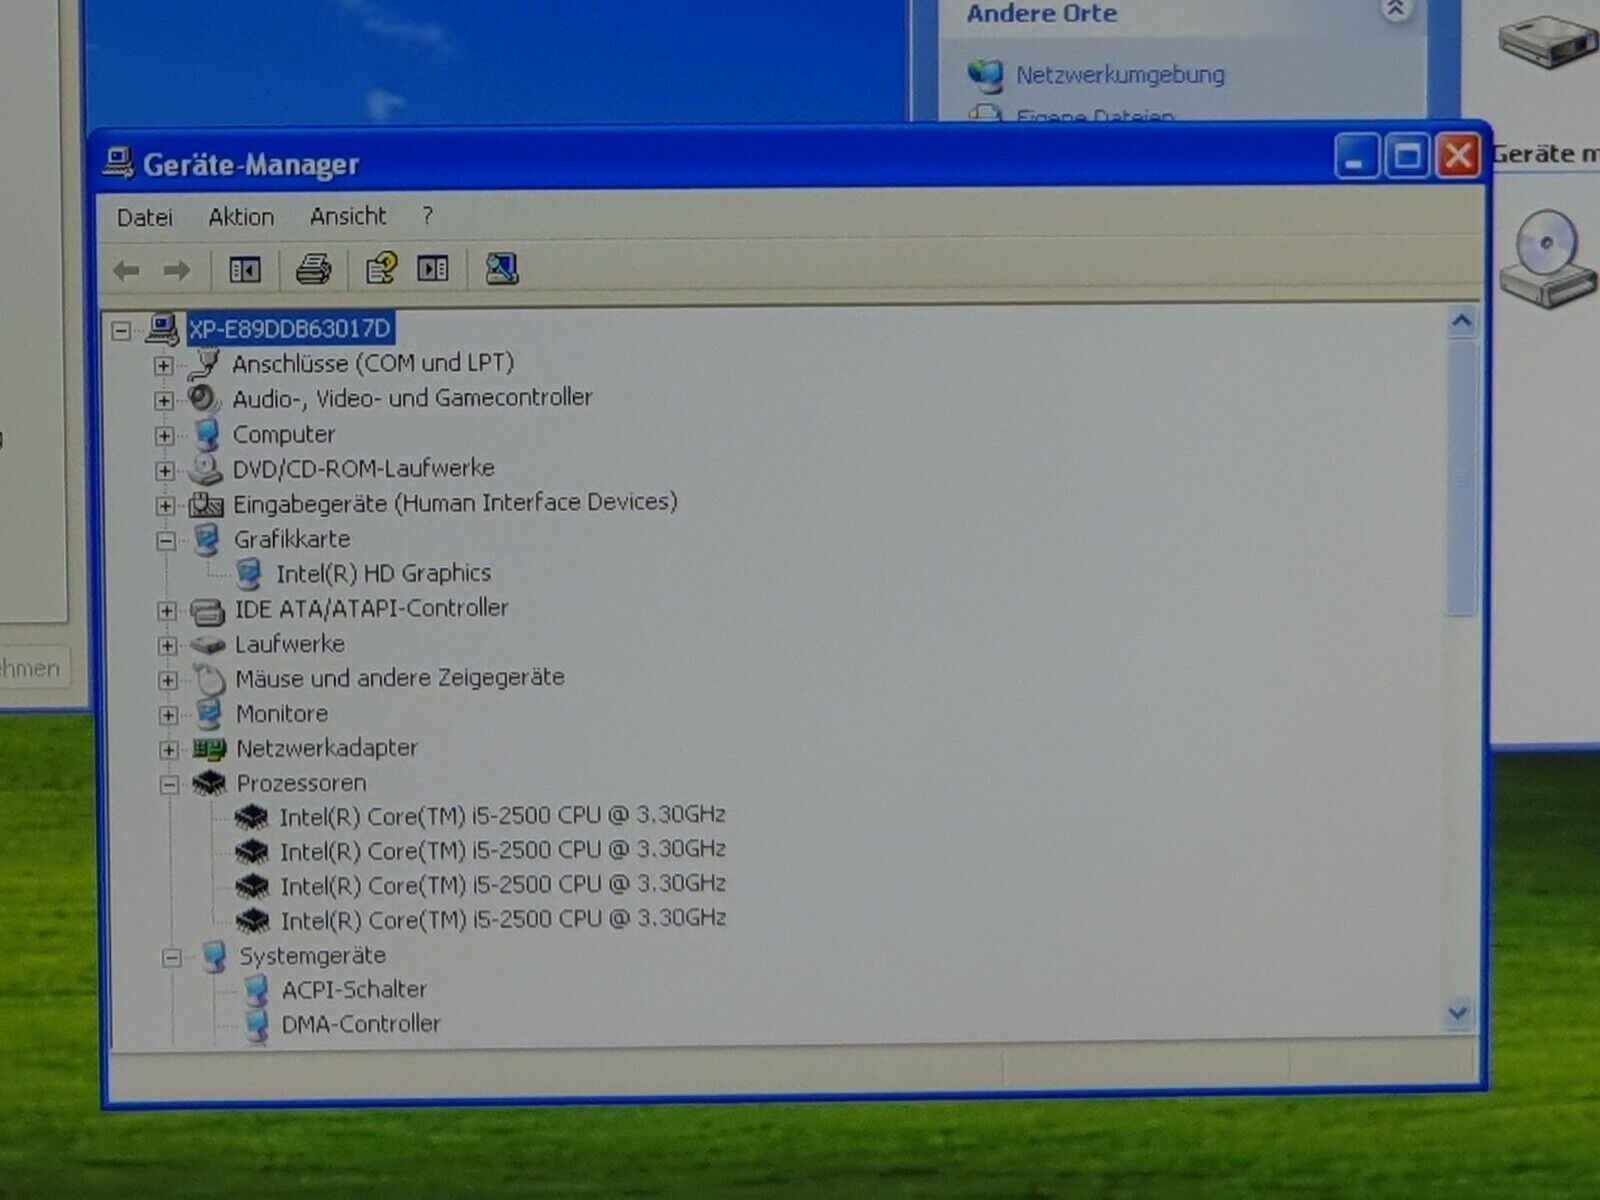The width and height of the screenshot is (1600, 1200).
Task: Collapse the Prozessoren category
Action: [169, 785]
